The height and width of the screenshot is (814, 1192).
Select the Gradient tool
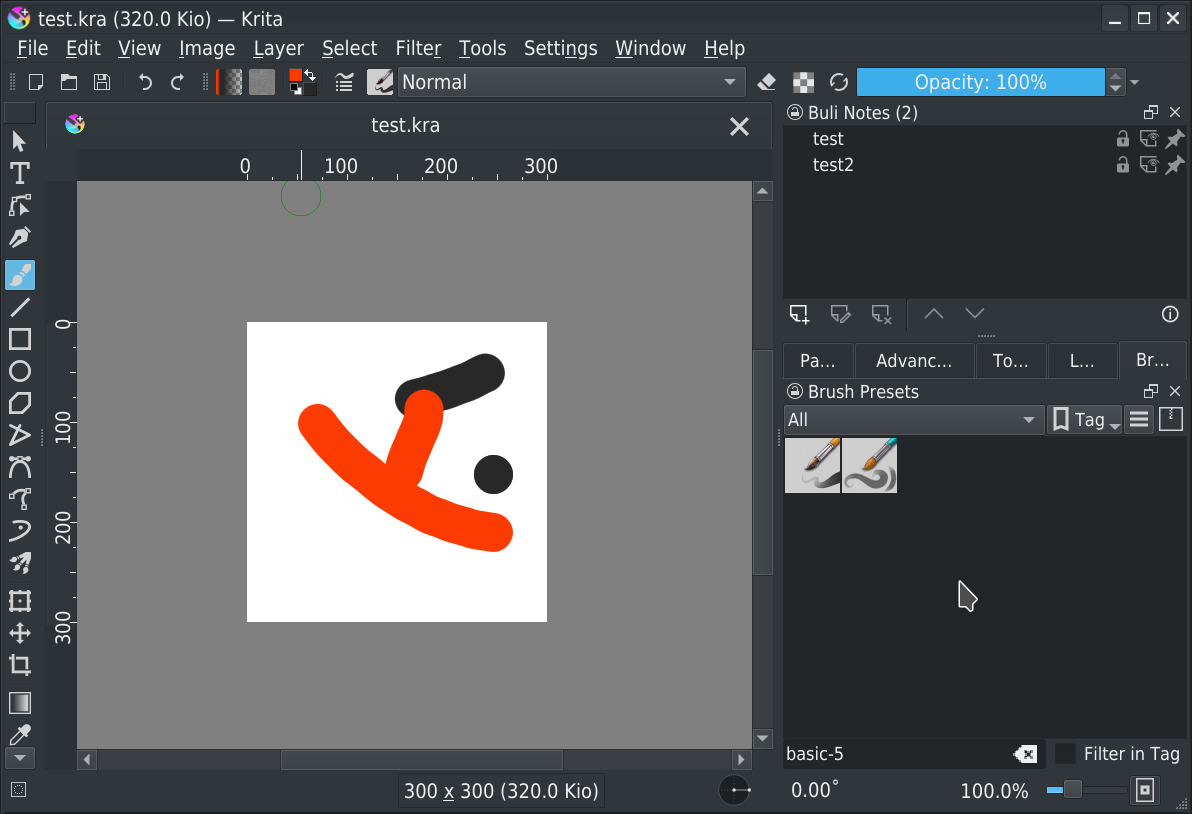pos(19,703)
